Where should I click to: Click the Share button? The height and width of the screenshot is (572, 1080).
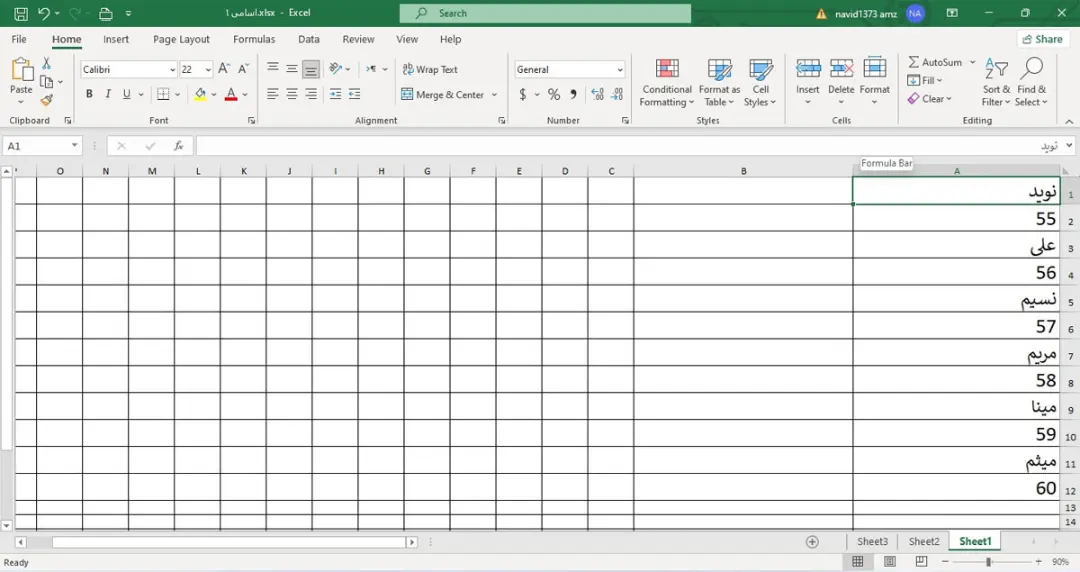(1042, 39)
